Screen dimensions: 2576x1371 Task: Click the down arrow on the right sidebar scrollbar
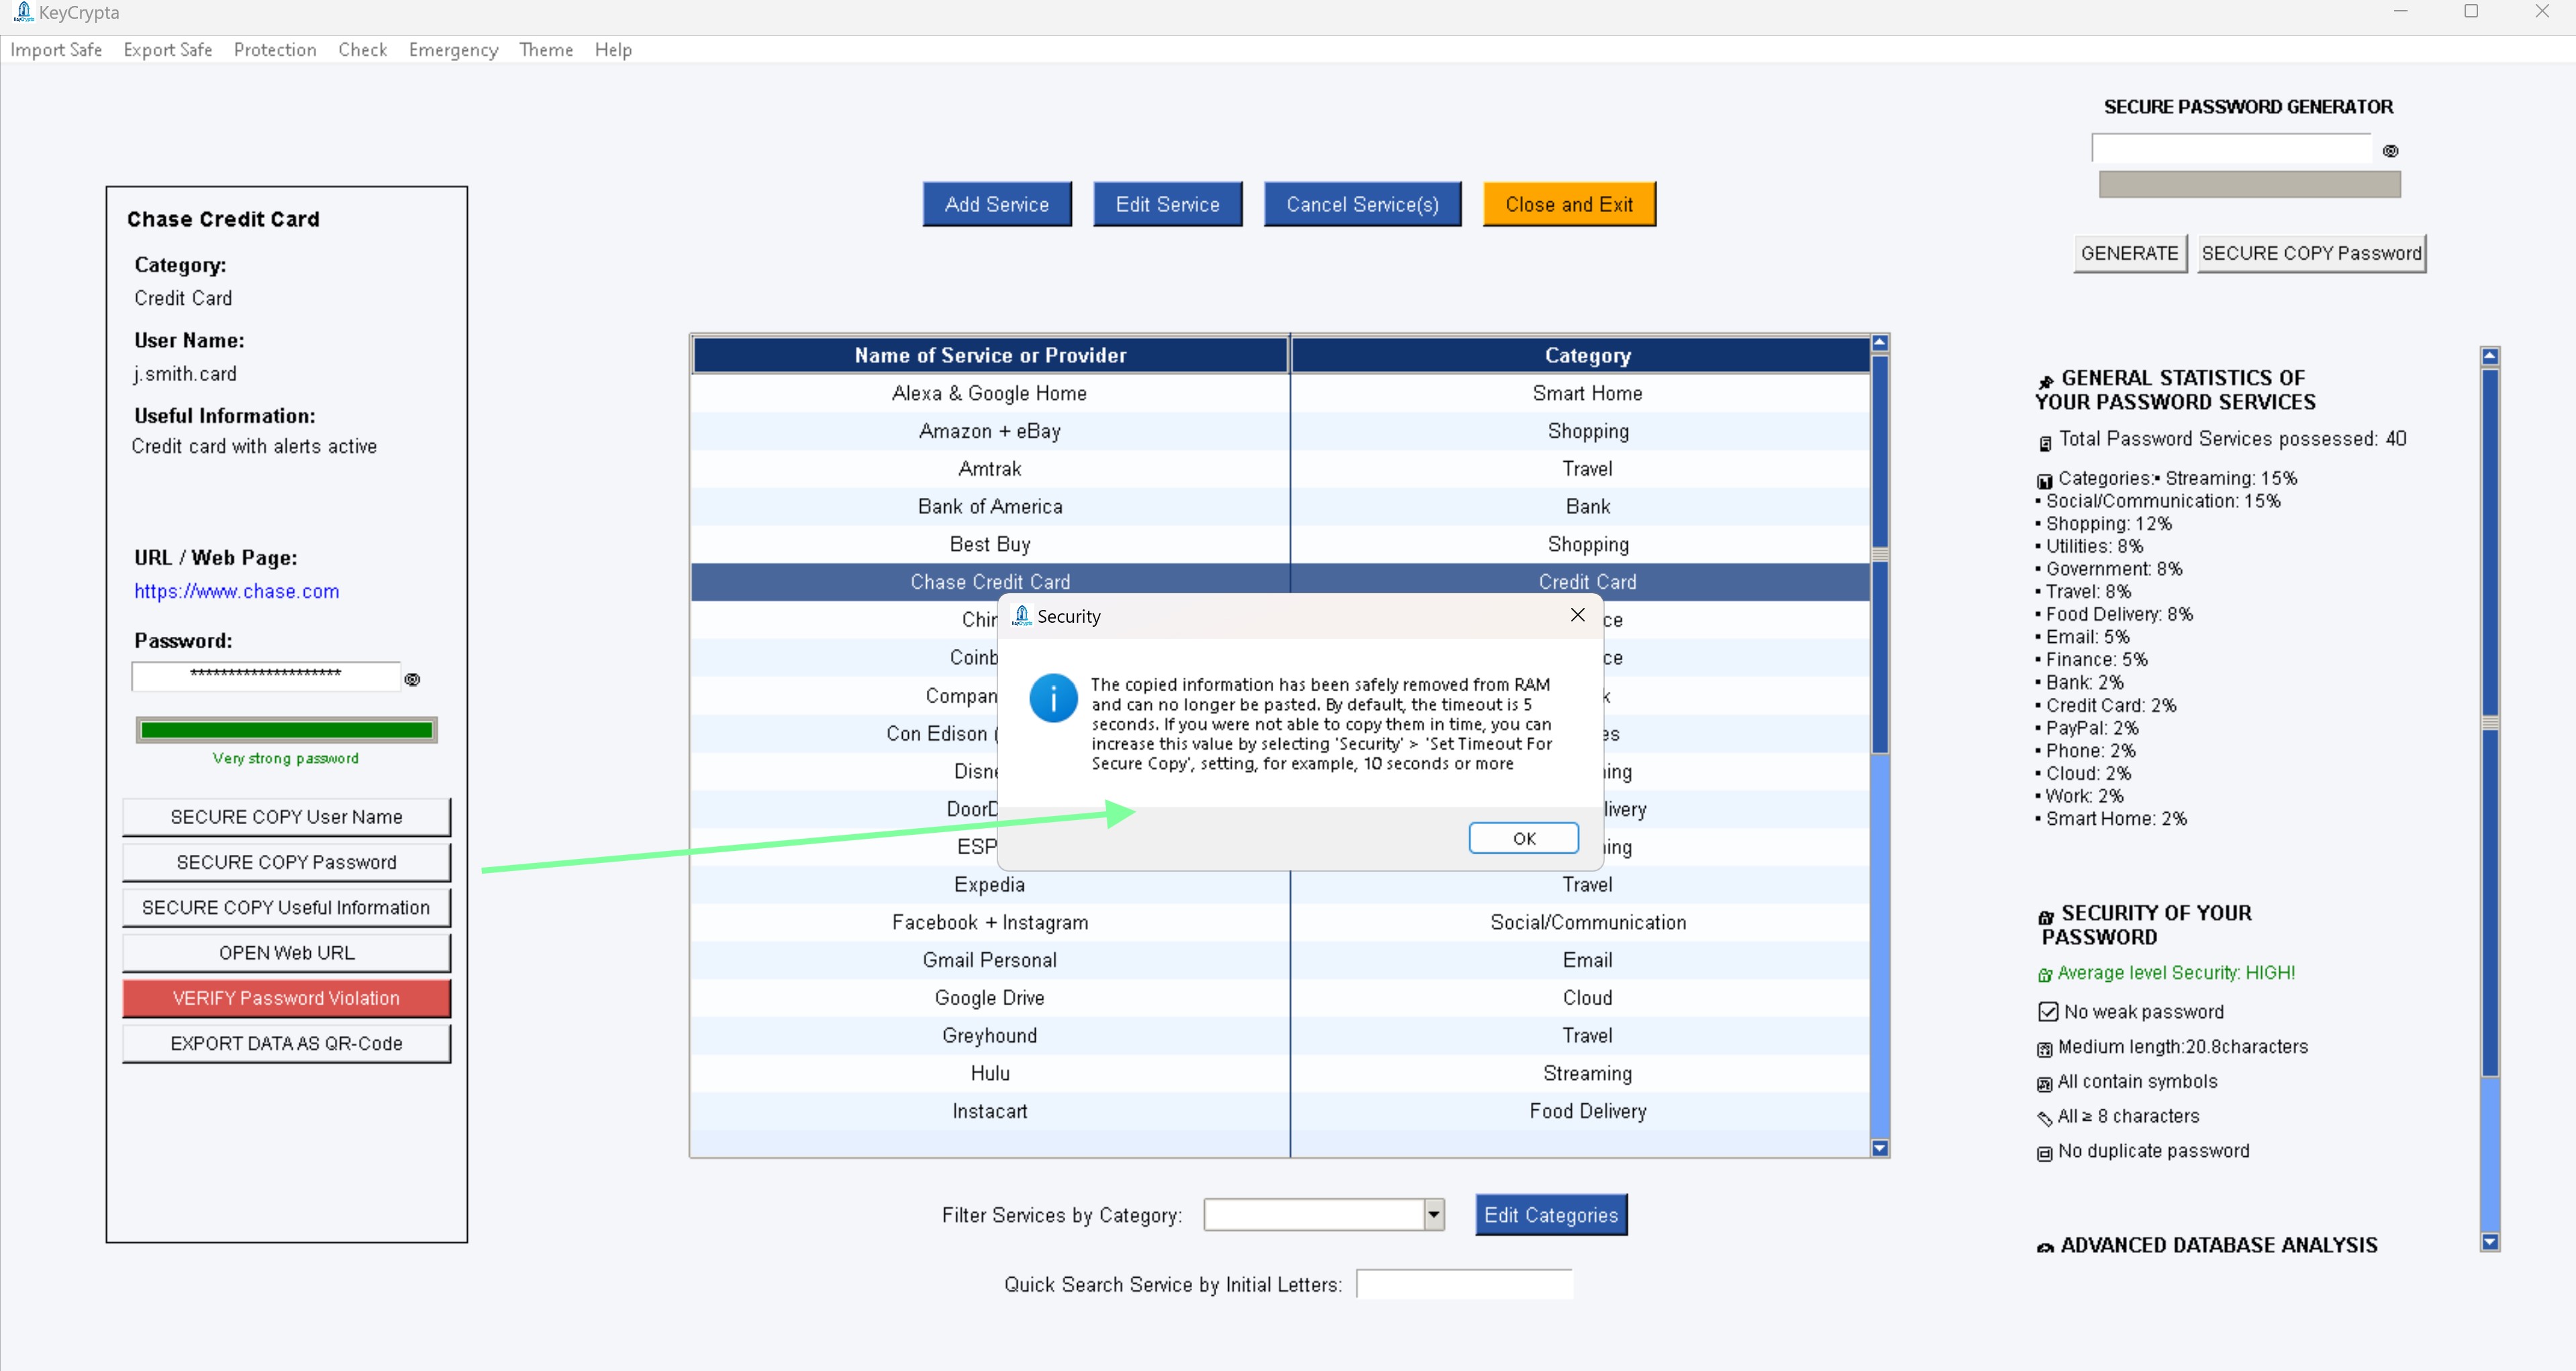tap(2489, 1241)
